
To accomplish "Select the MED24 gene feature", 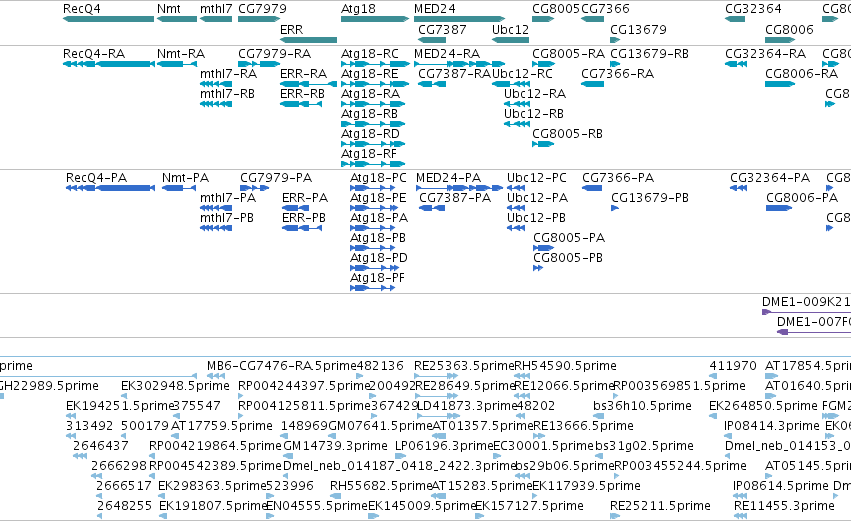I will (459, 19).
